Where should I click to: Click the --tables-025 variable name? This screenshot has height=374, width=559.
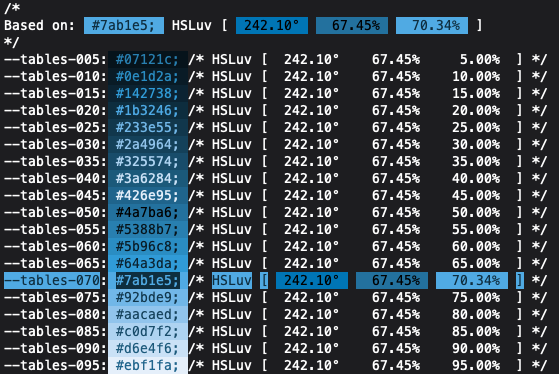[52, 128]
